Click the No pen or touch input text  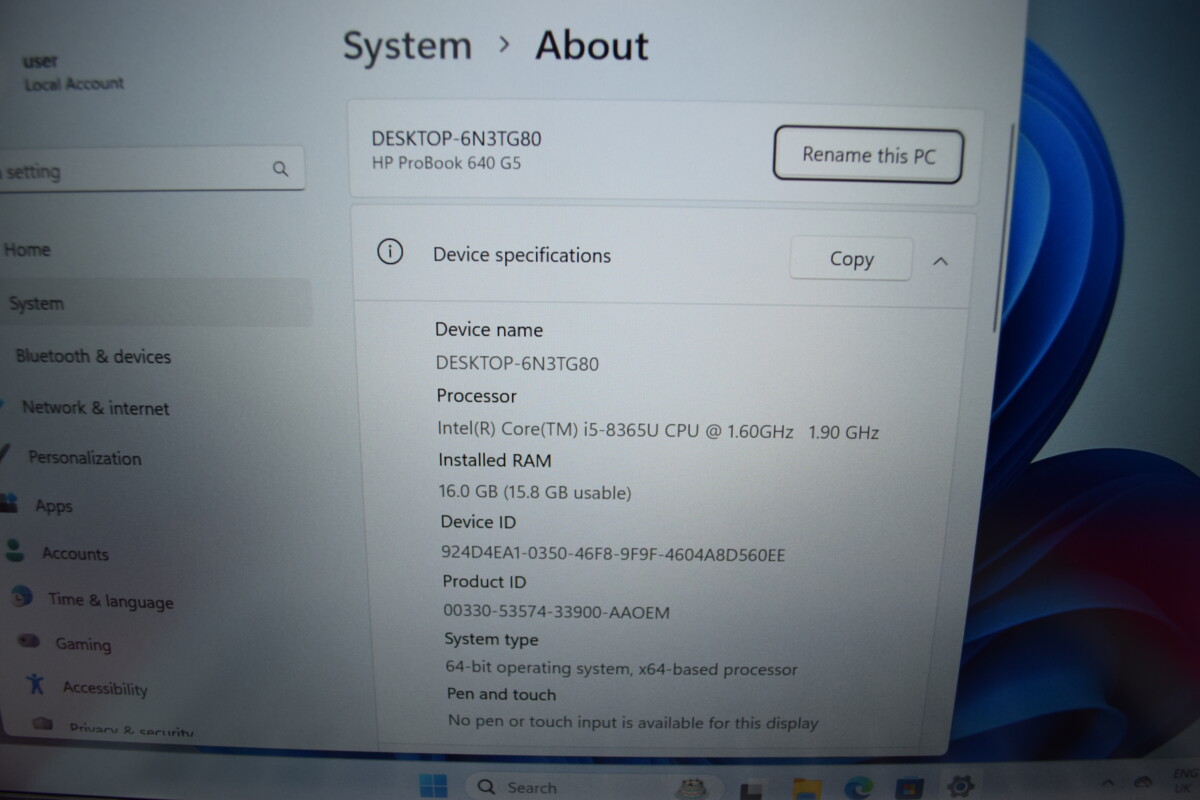point(633,721)
